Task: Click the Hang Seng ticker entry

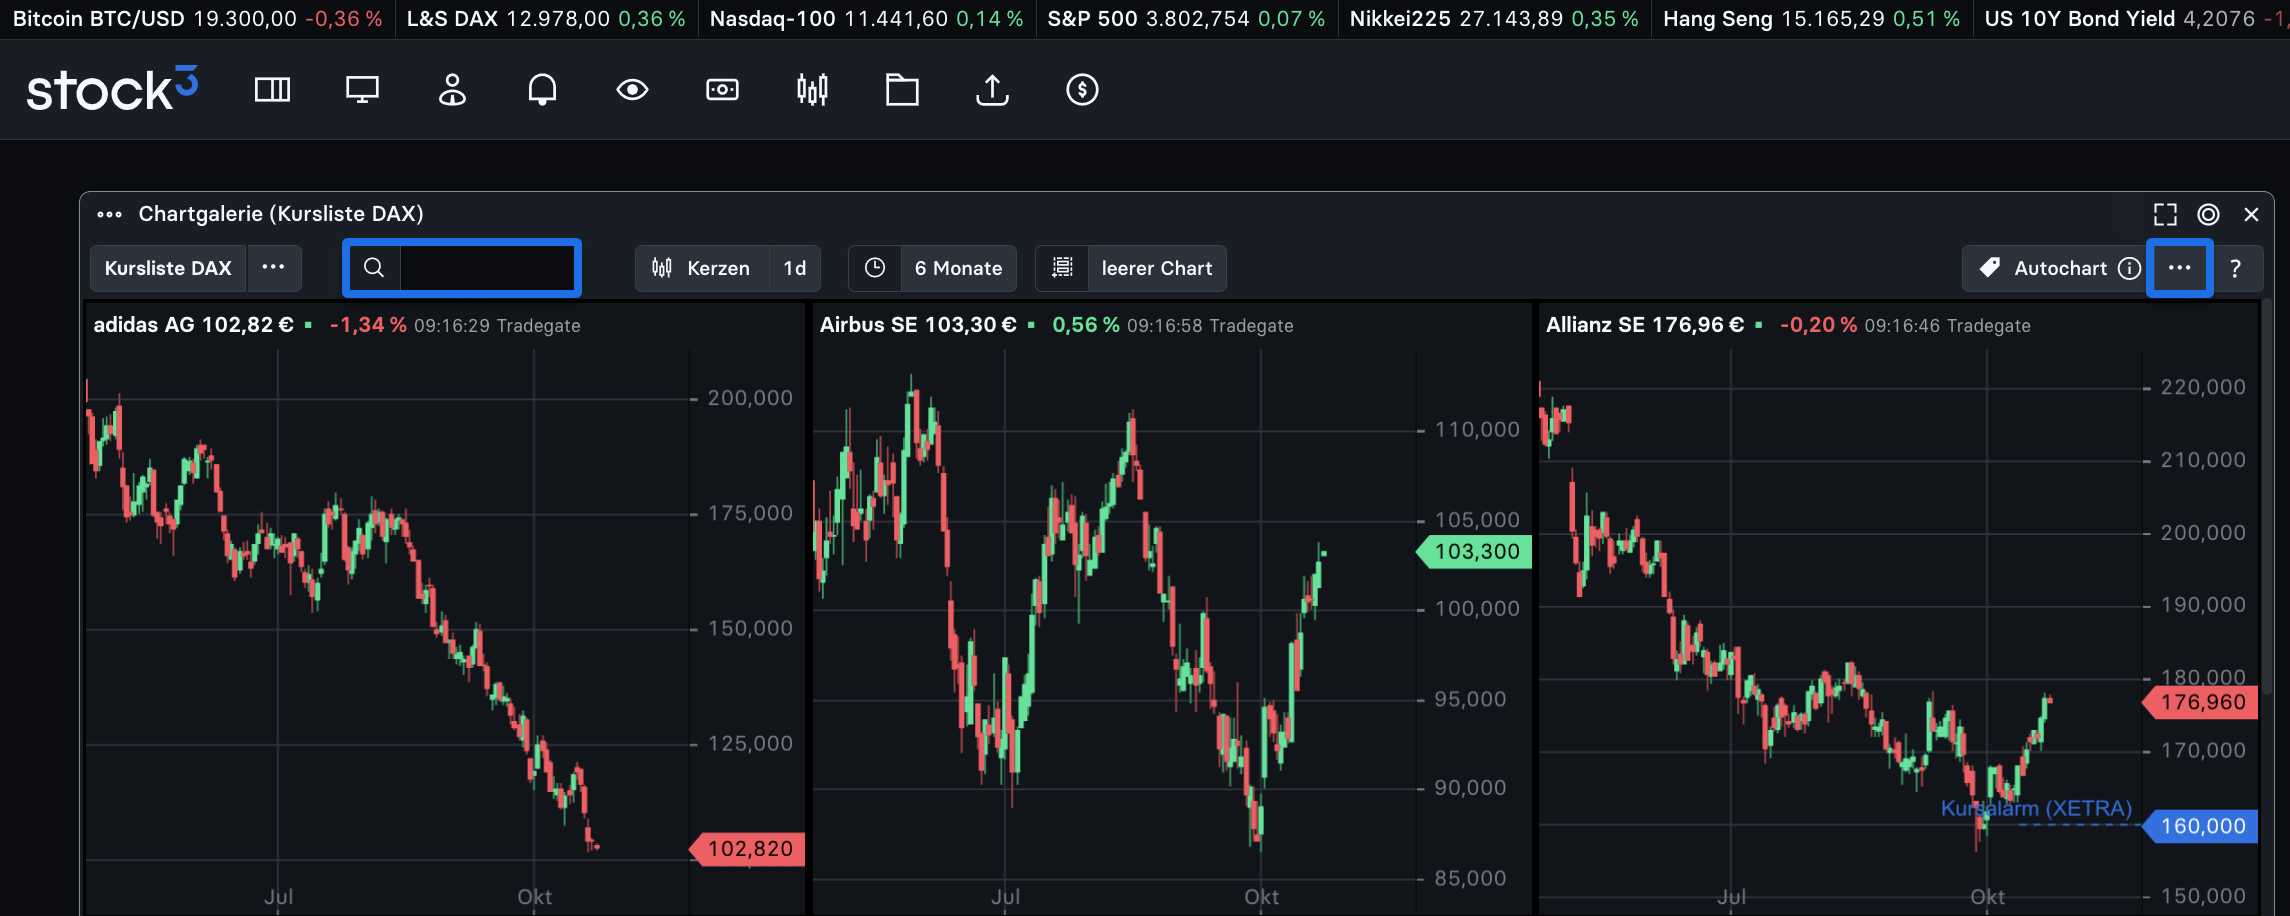Action: (1811, 19)
